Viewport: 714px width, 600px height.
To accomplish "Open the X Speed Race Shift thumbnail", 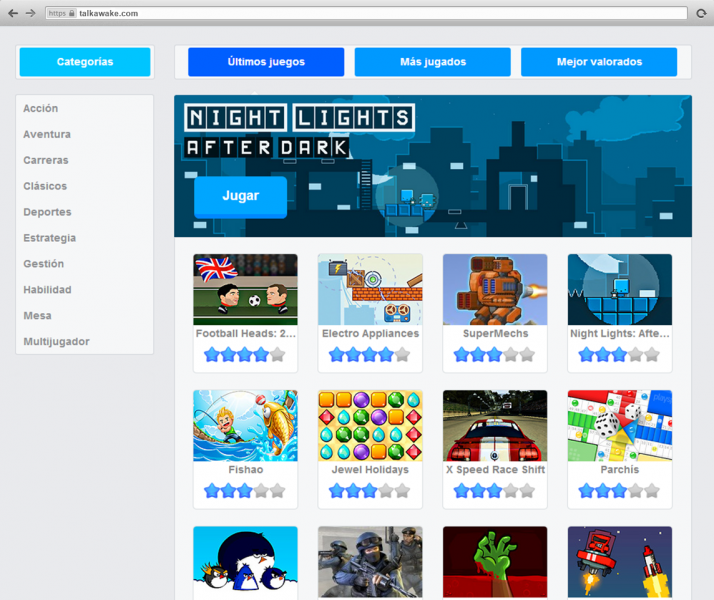I will click(495, 425).
